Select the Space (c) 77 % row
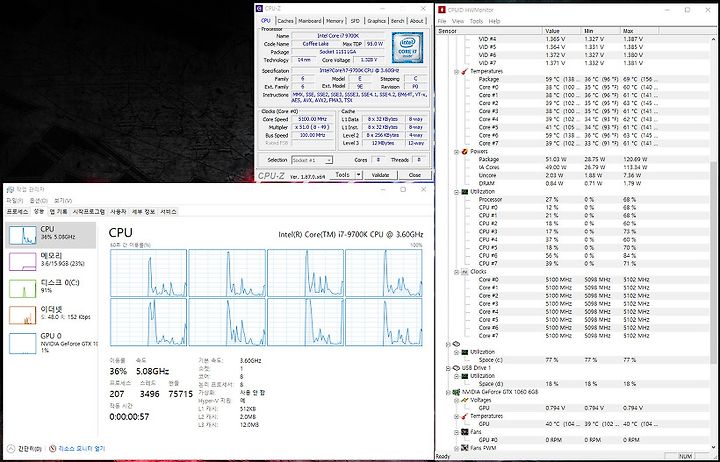 coord(572,360)
